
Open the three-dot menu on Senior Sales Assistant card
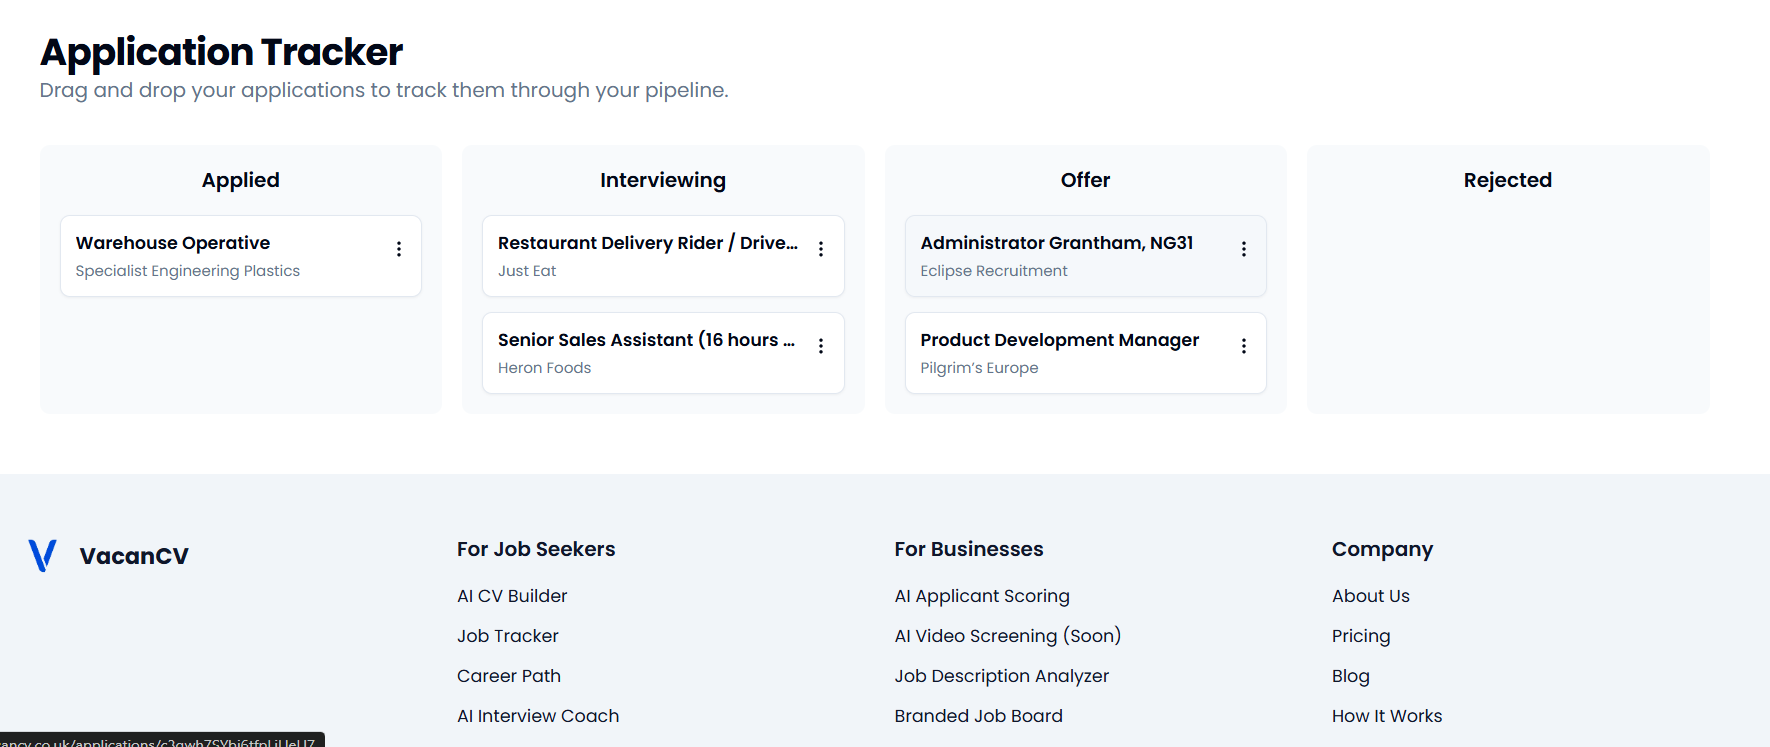[821, 345]
